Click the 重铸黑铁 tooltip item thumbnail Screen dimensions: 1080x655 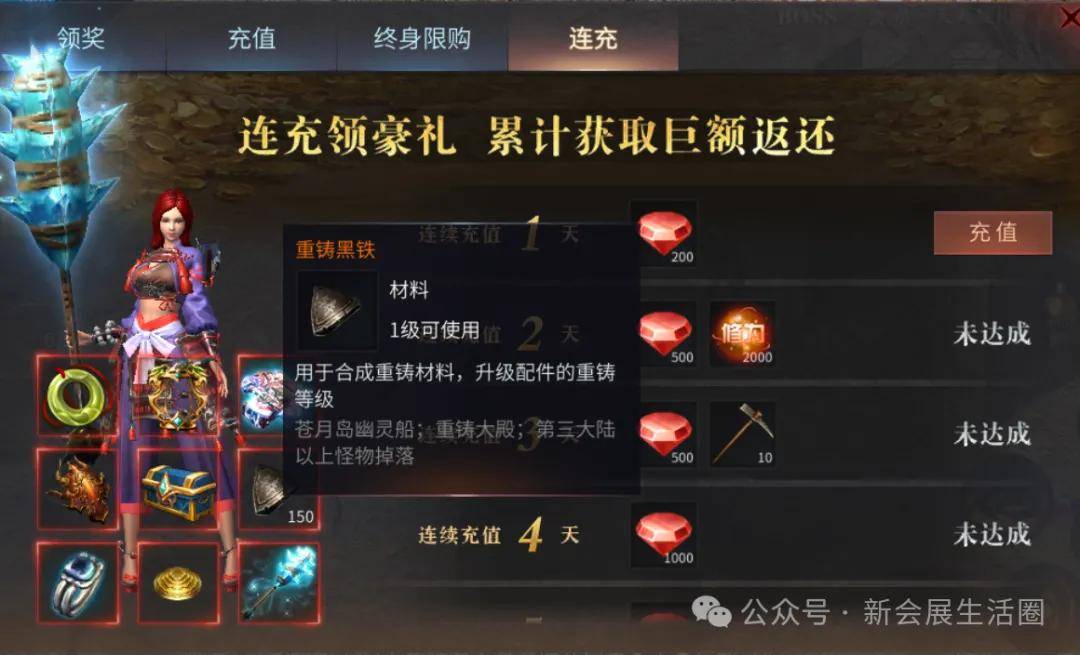[x=337, y=310]
